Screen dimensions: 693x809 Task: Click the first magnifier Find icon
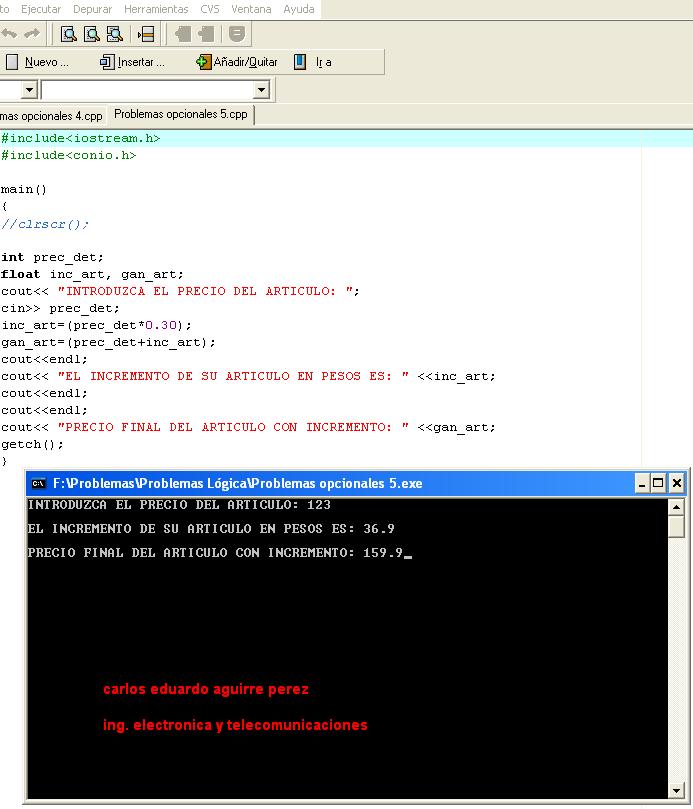pos(69,35)
